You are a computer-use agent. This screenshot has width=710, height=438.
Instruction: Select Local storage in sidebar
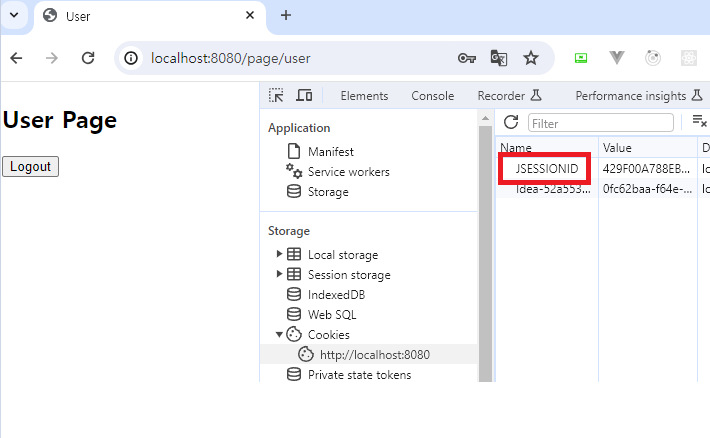pyautogui.click(x=343, y=255)
